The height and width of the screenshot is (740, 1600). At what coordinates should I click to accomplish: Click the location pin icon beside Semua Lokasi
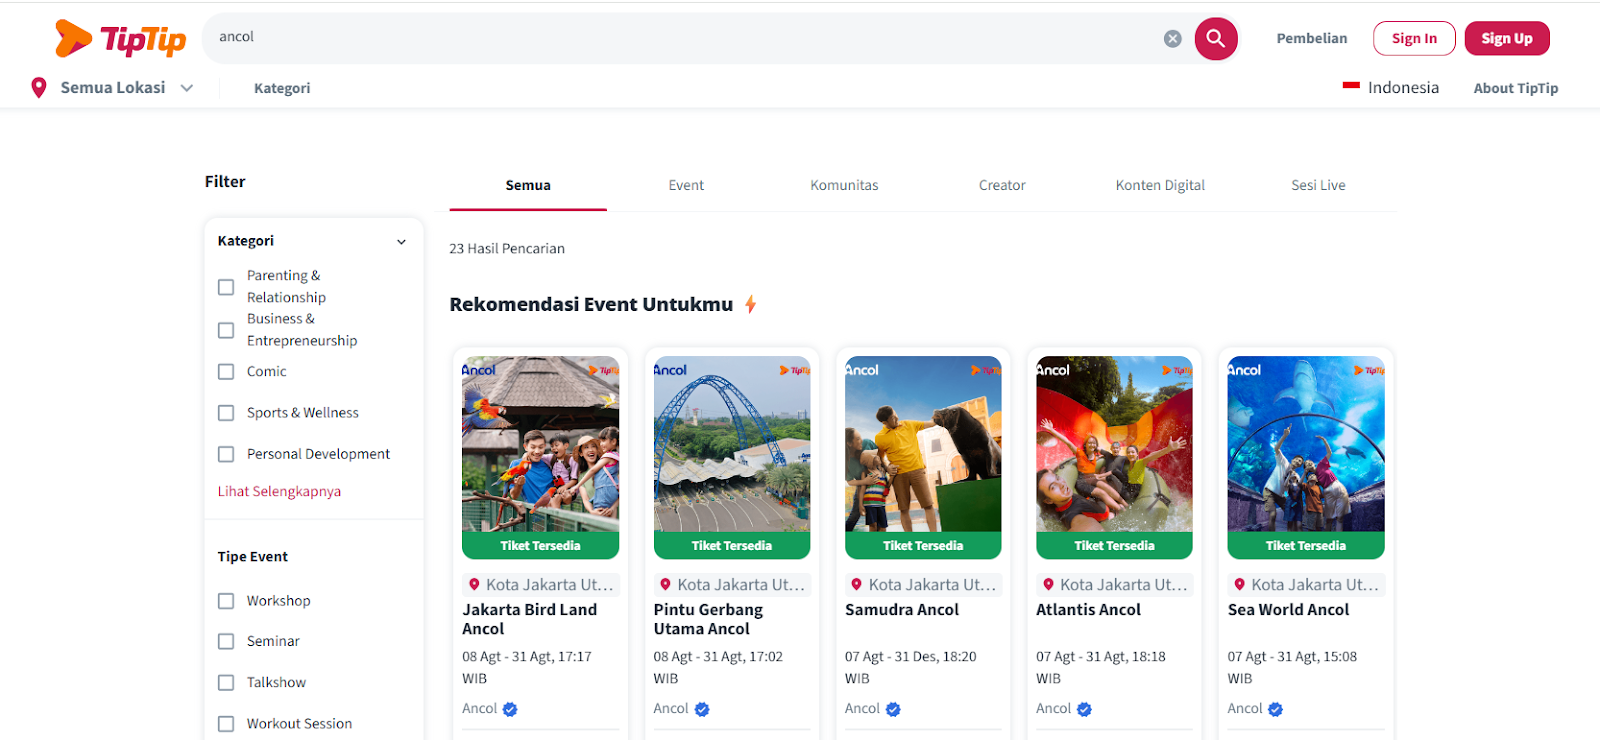[39, 88]
